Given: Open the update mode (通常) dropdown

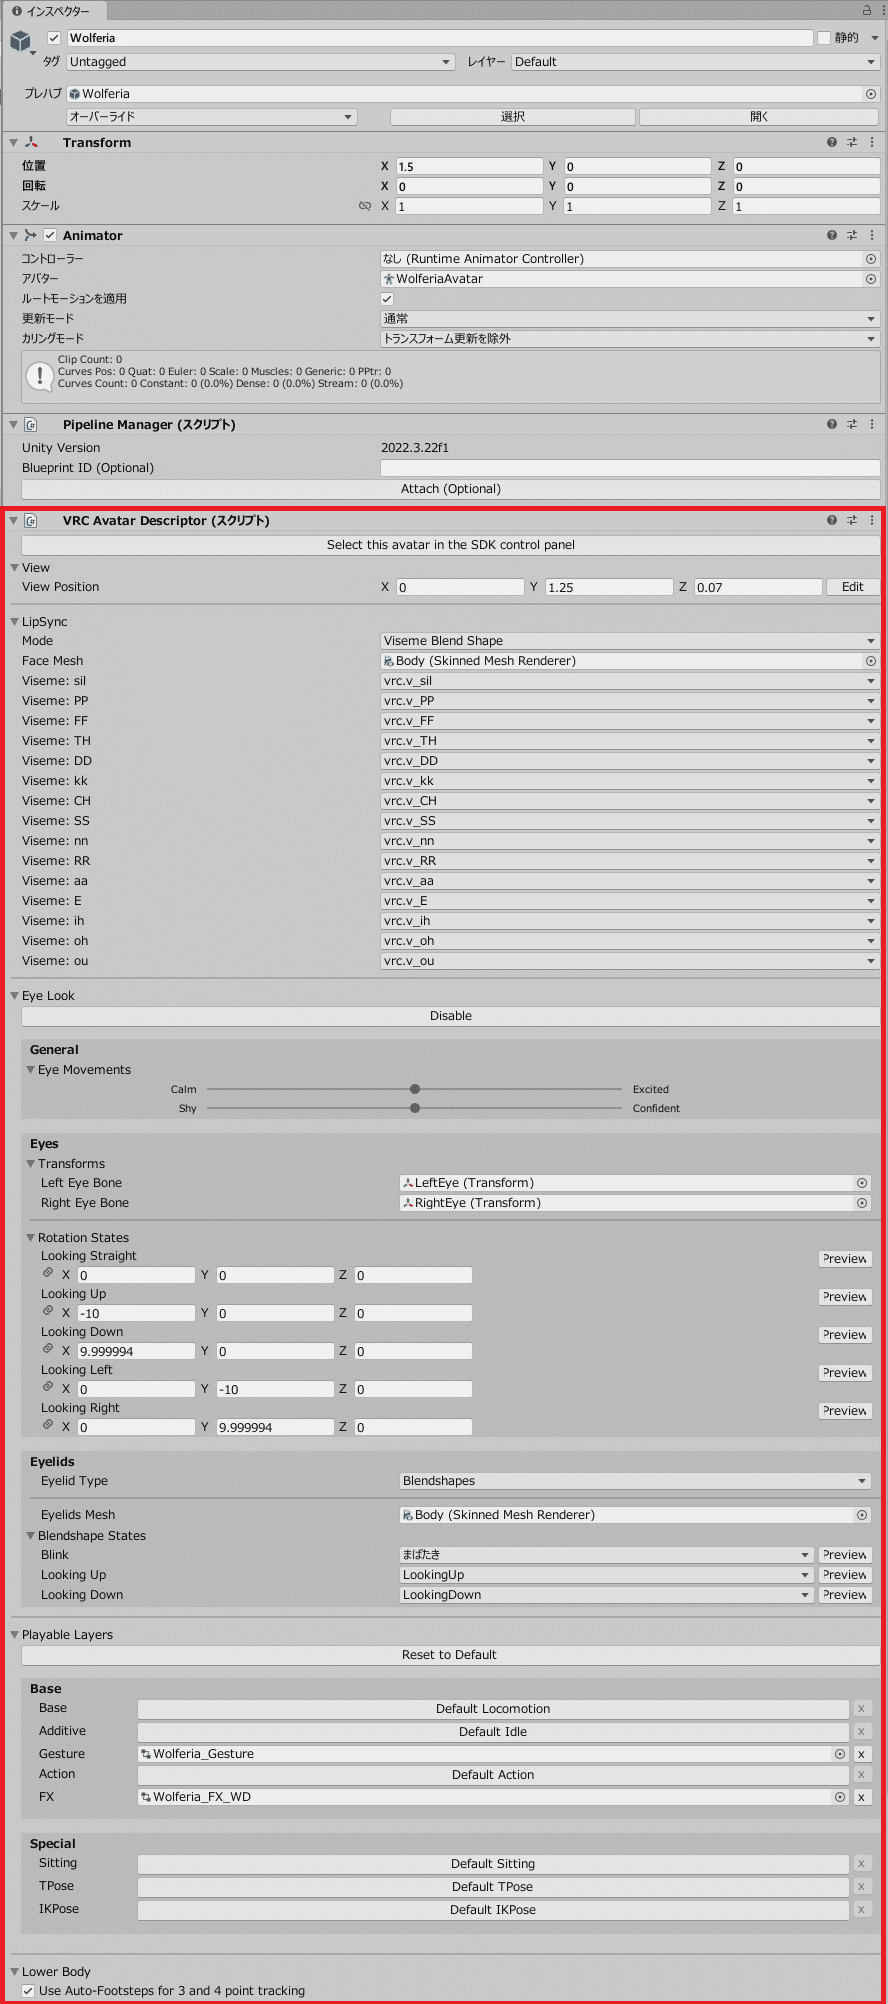Looking at the screenshot, I should coord(630,318).
